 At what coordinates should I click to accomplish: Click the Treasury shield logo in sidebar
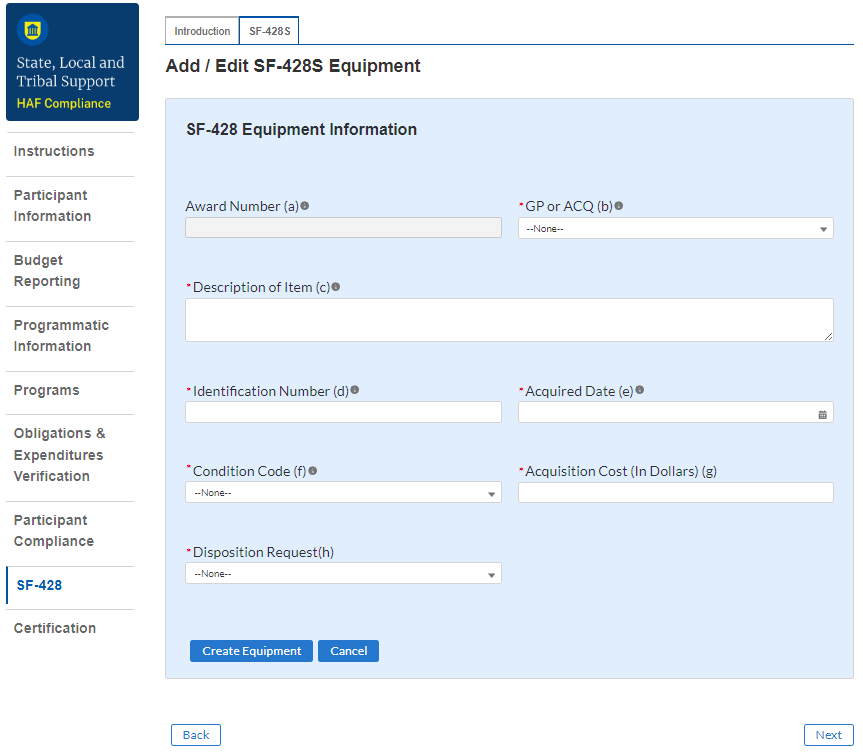click(x=32, y=31)
